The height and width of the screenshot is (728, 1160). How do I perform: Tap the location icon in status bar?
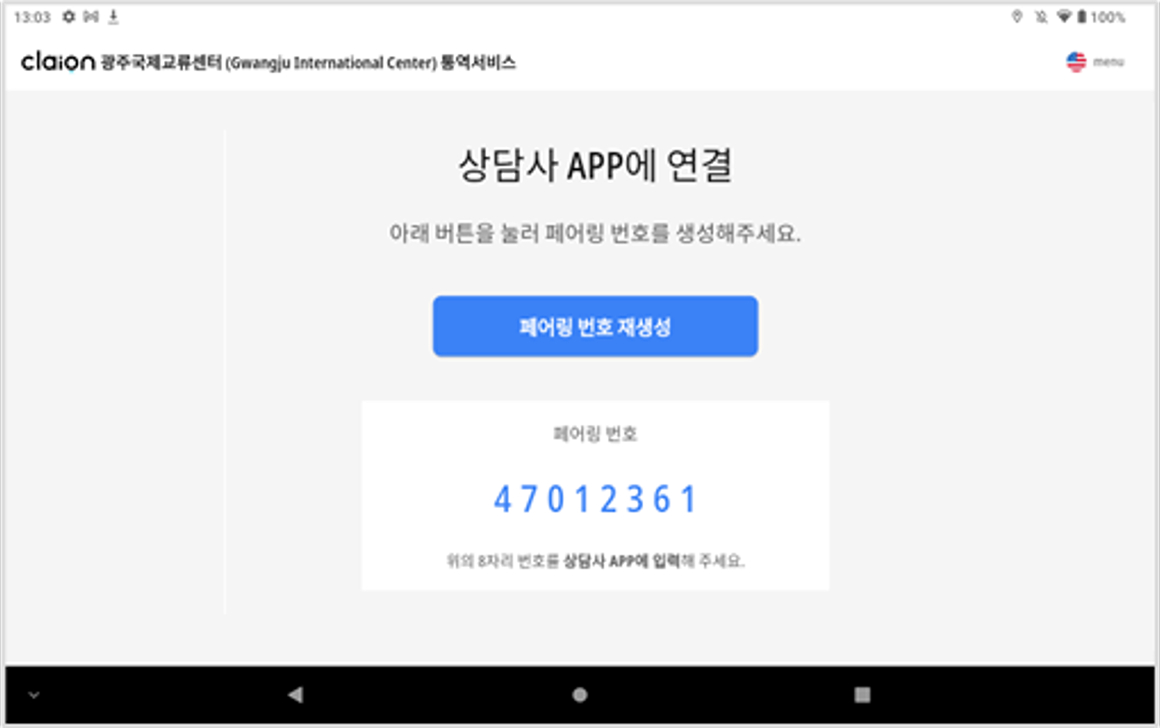pyautogui.click(x=1017, y=16)
